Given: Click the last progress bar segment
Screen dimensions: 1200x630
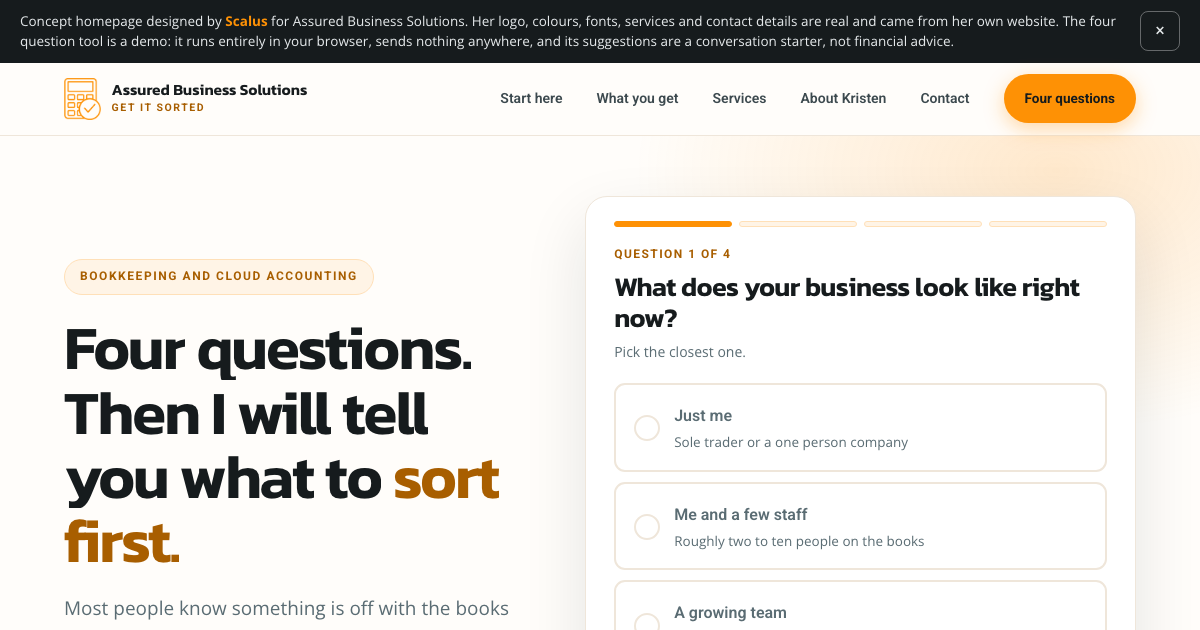Looking at the screenshot, I should 1048,224.
